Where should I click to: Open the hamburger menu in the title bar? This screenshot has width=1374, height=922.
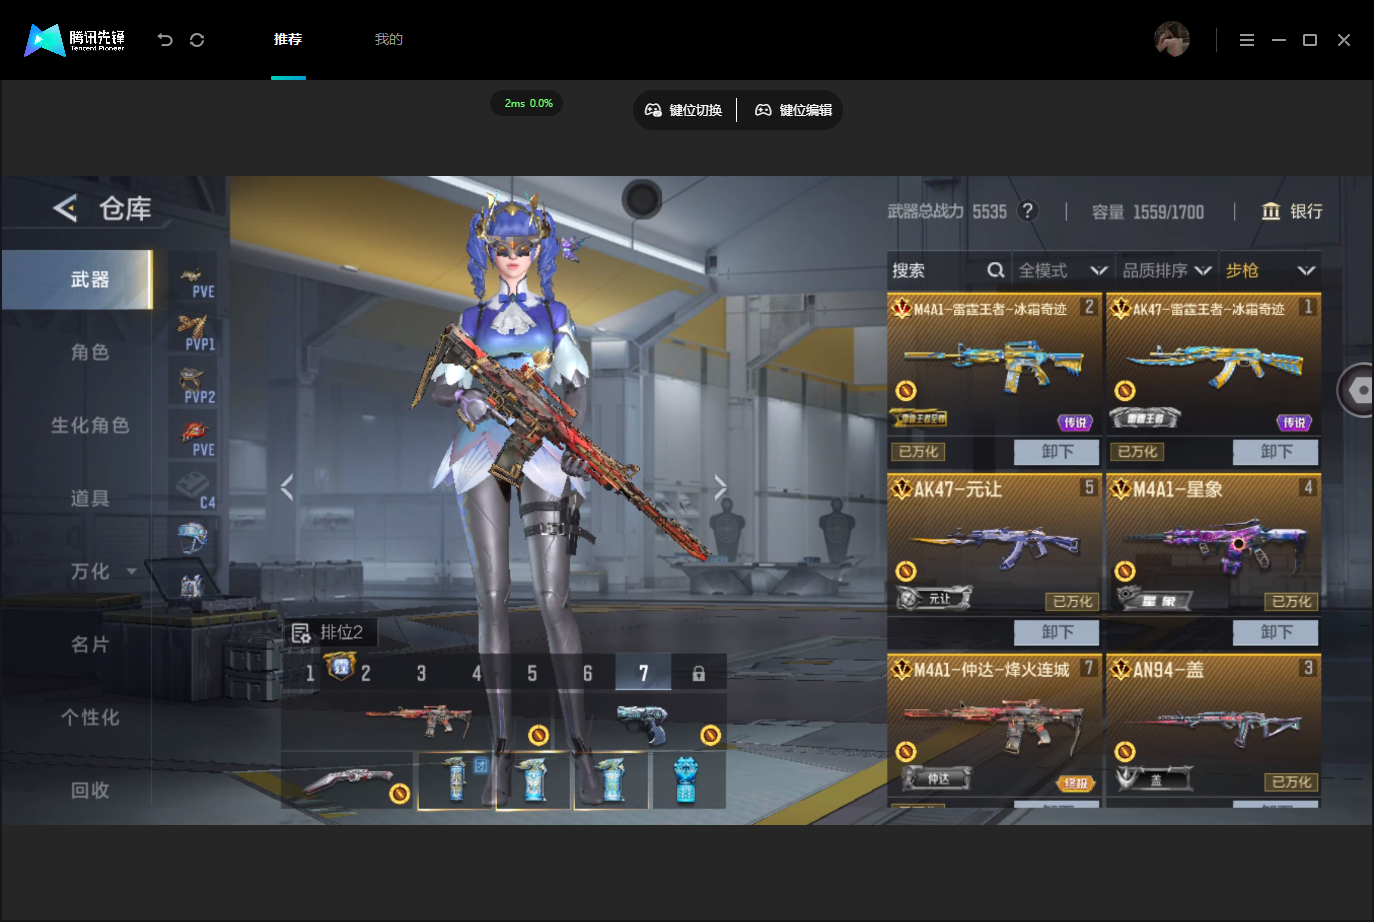pos(1247,40)
